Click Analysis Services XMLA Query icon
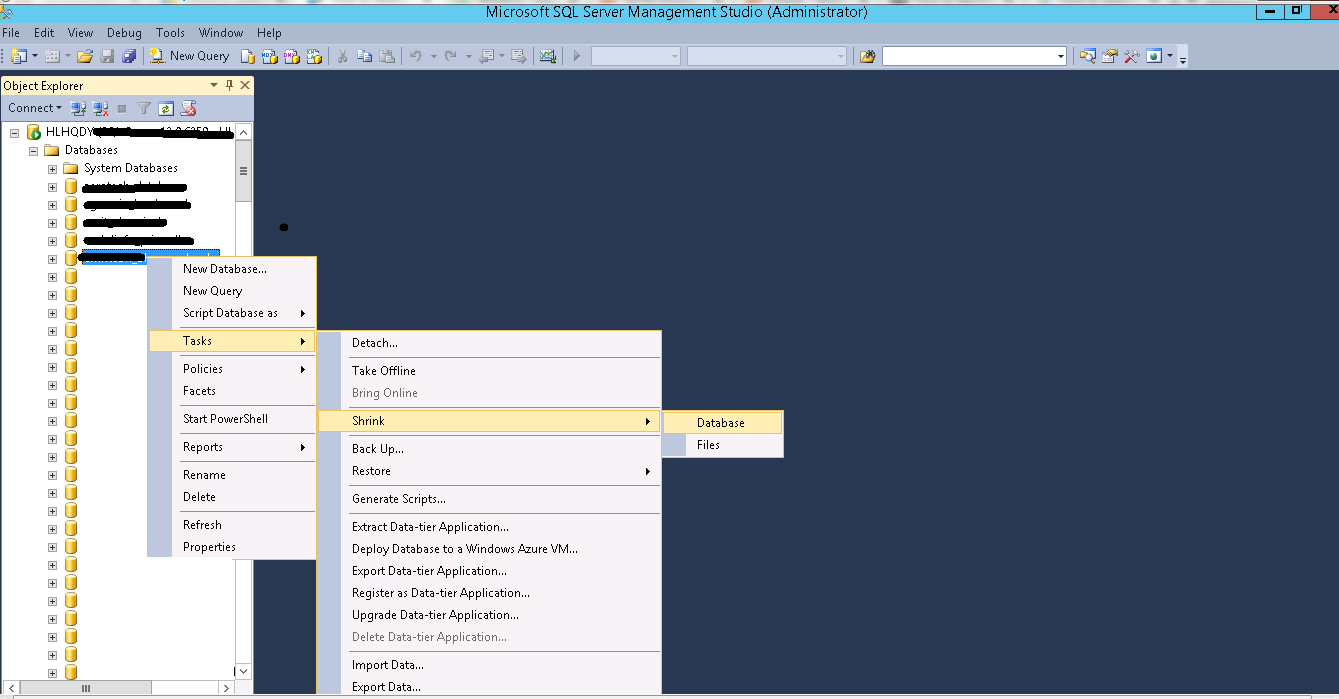1339x699 pixels. [x=314, y=56]
